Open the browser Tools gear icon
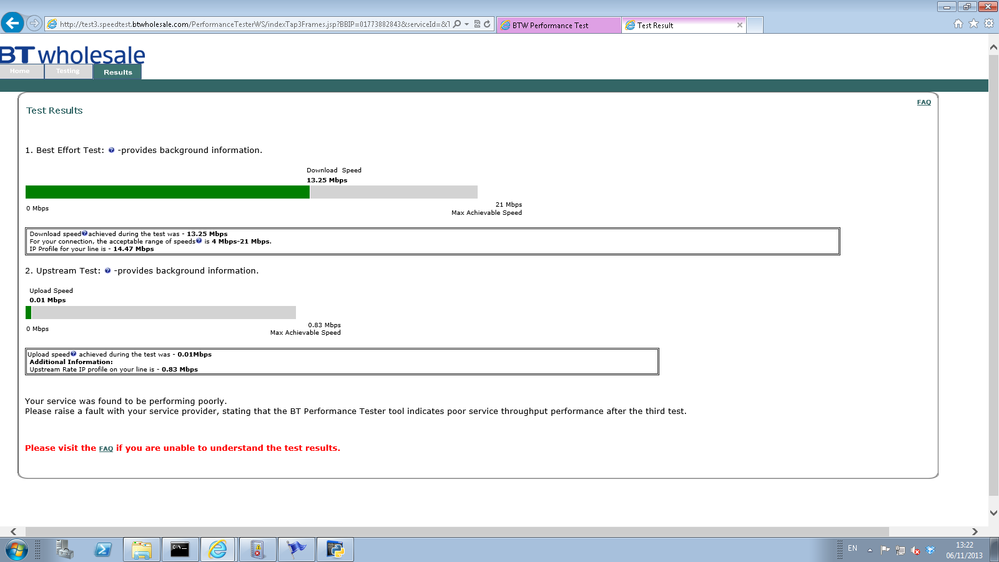Image resolution: width=999 pixels, height=562 pixels. click(x=989, y=24)
